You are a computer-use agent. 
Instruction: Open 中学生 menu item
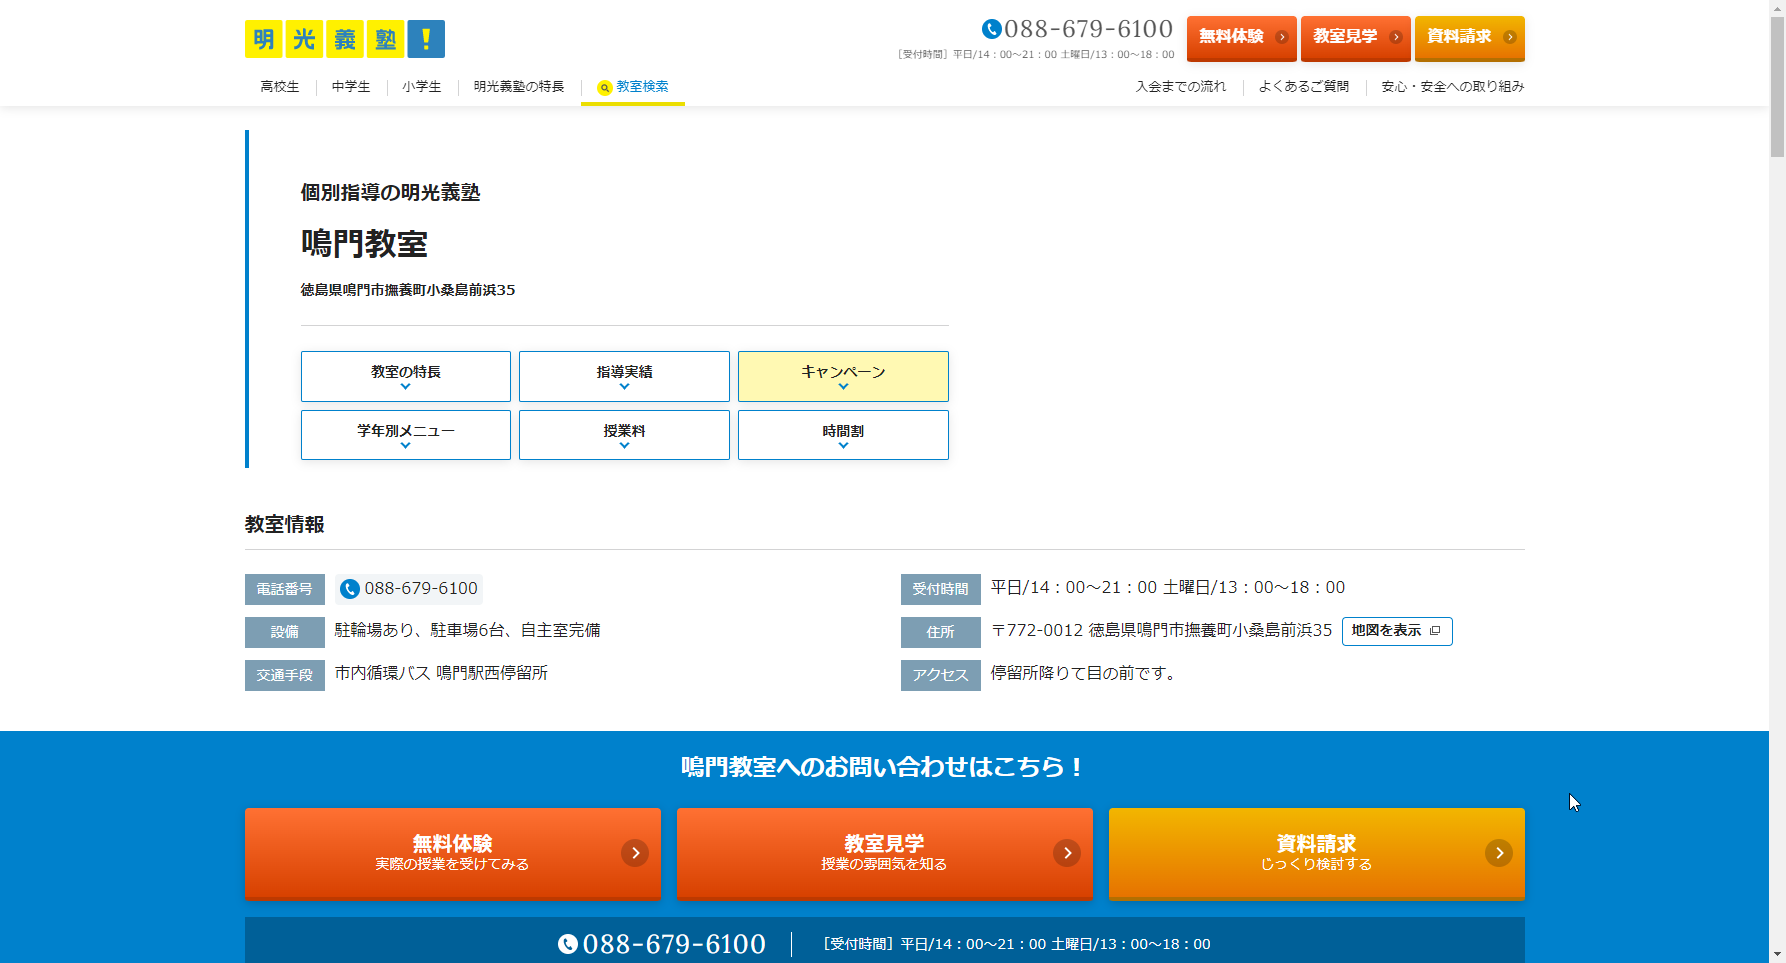tap(351, 87)
